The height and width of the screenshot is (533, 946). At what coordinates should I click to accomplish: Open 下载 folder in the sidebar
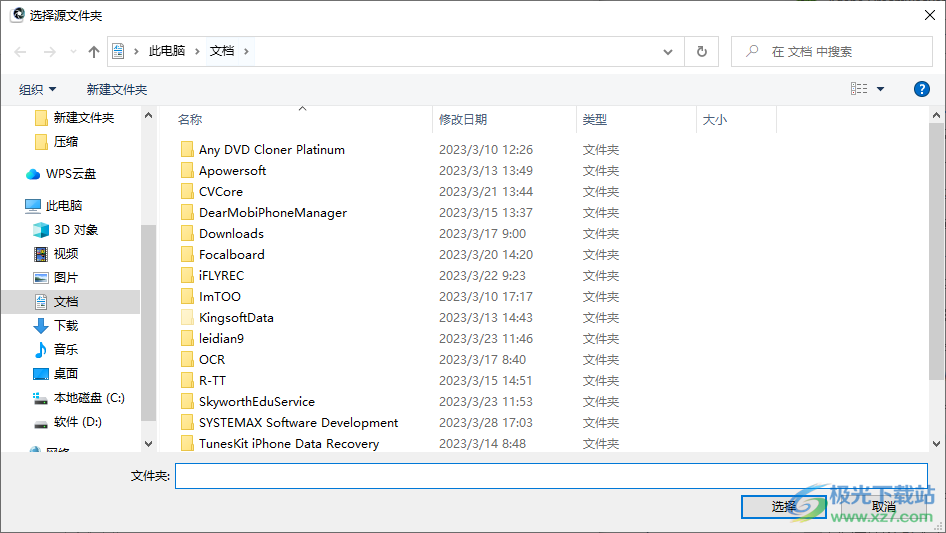(65, 326)
